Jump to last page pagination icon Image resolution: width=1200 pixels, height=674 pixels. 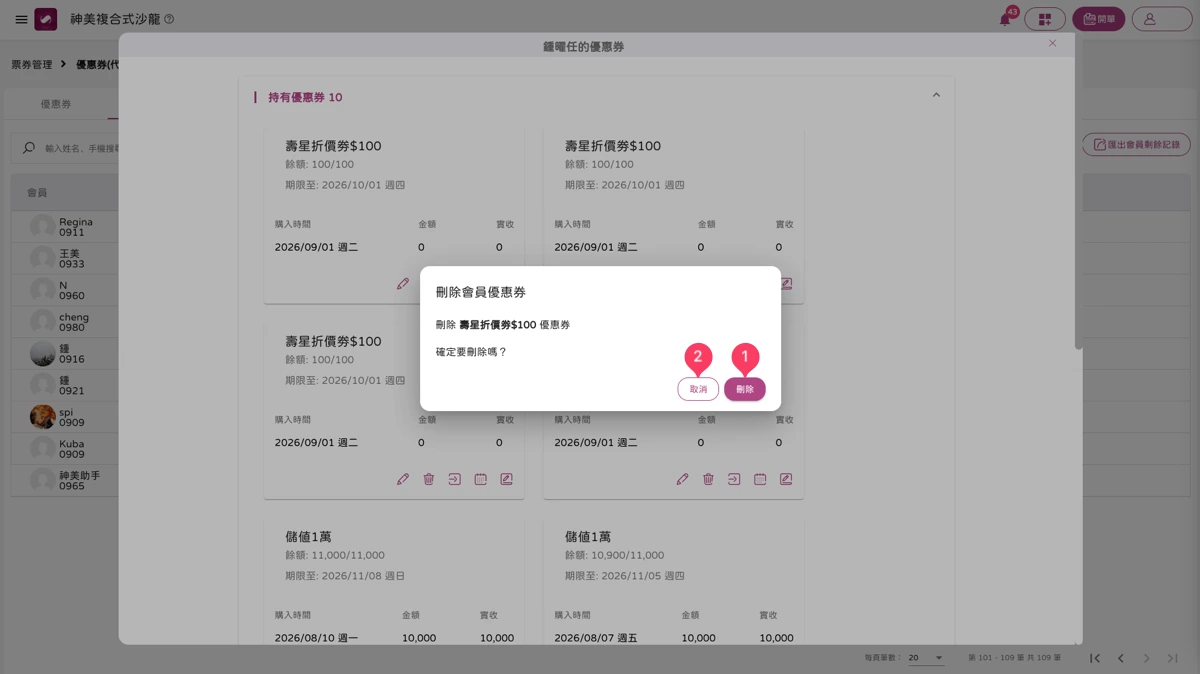click(1173, 658)
